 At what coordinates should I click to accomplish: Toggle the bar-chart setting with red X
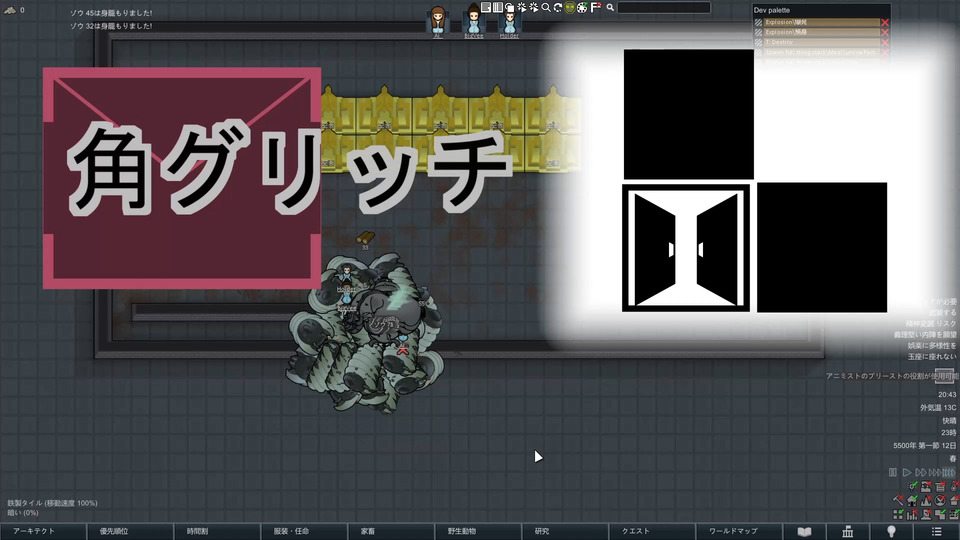[912, 514]
